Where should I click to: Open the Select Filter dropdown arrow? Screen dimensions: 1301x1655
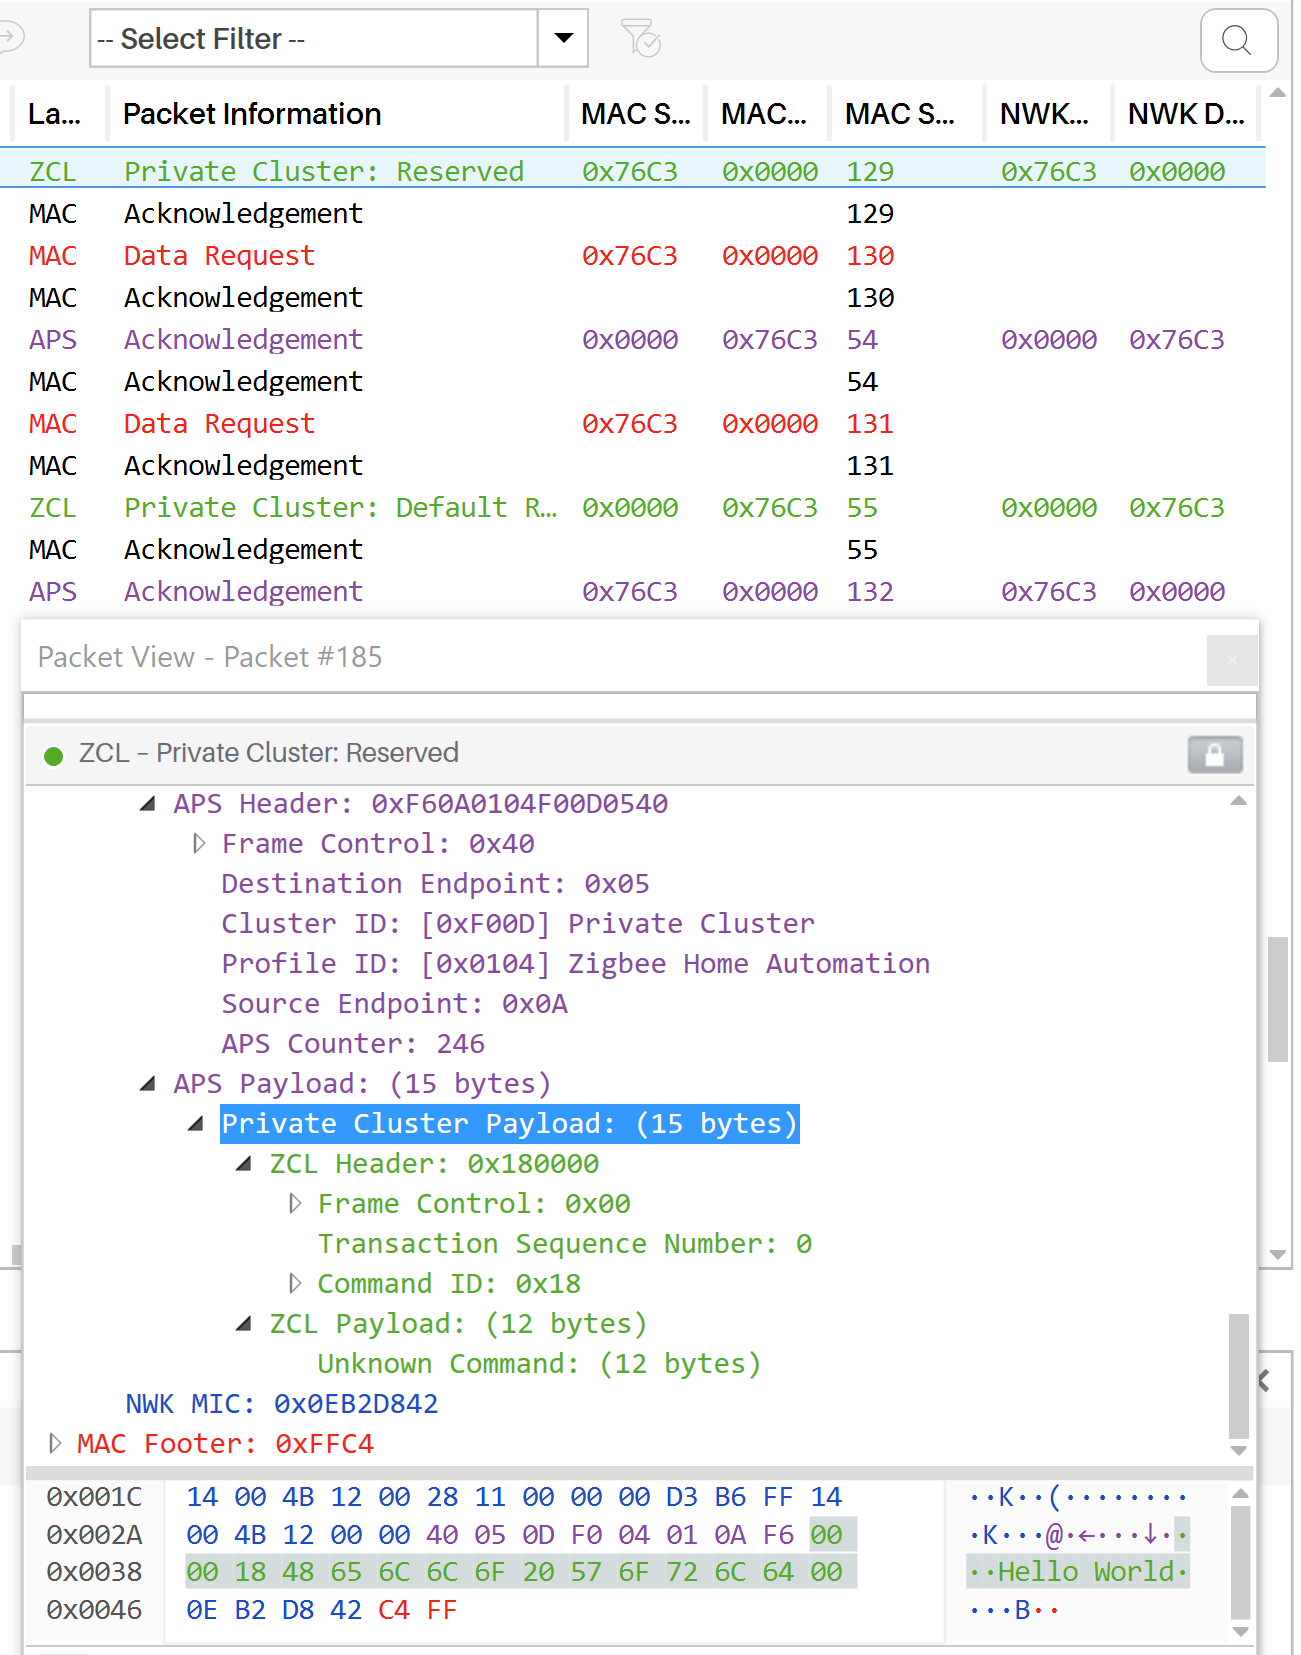pos(563,39)
